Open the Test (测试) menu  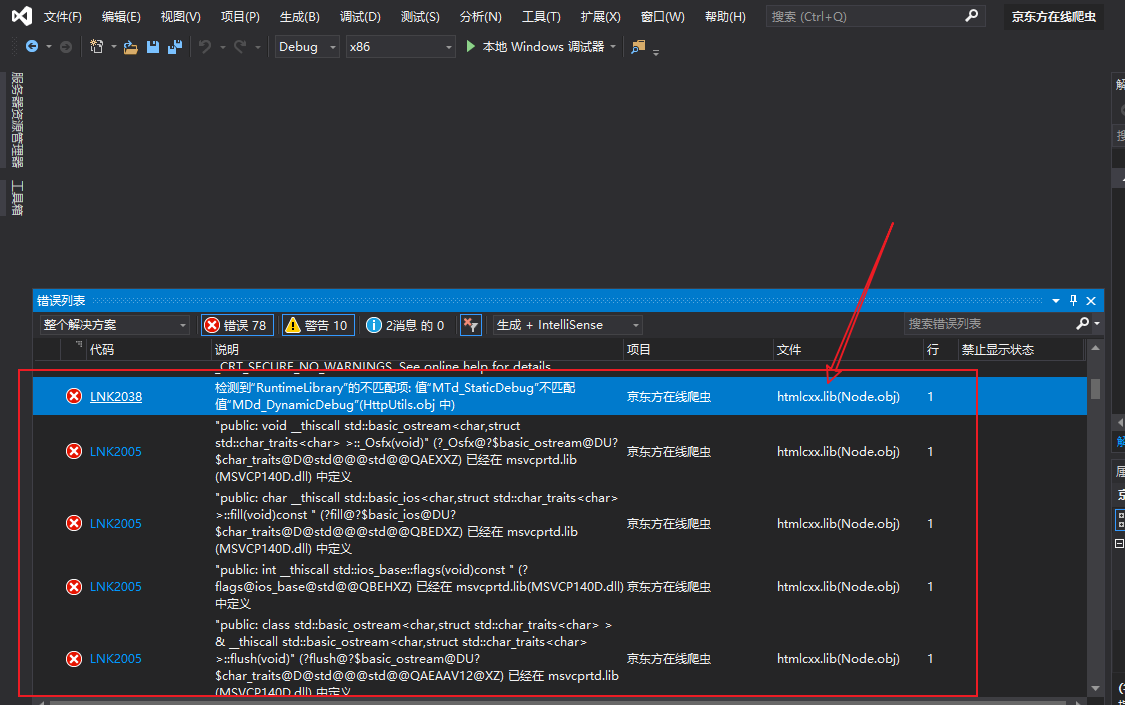420,16
